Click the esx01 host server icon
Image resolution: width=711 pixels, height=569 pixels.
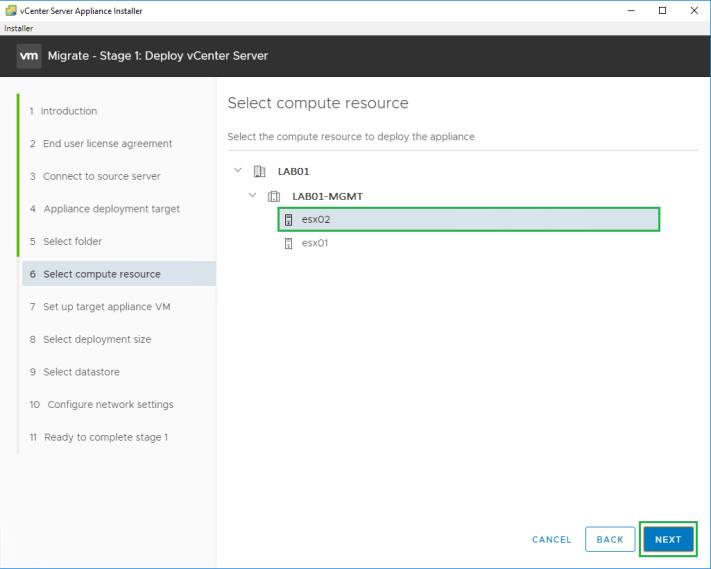click(x=289, y=243)
